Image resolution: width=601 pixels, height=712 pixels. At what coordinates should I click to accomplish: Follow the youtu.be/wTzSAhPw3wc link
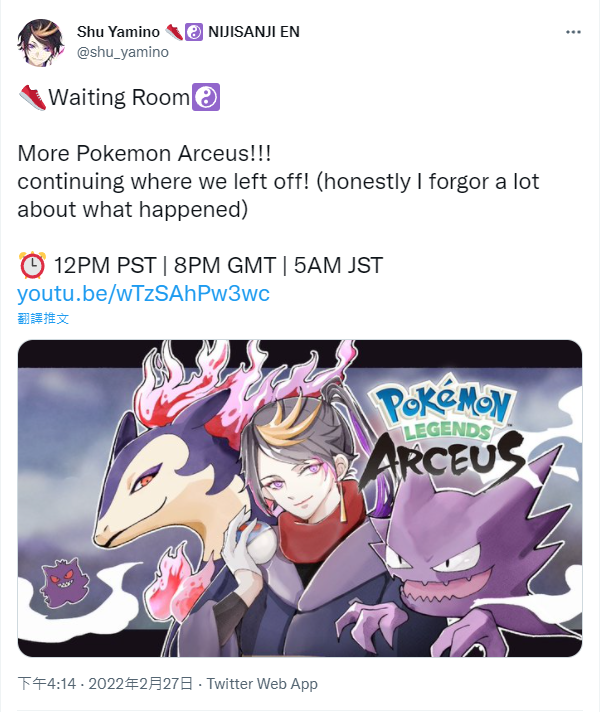(143, 293)
